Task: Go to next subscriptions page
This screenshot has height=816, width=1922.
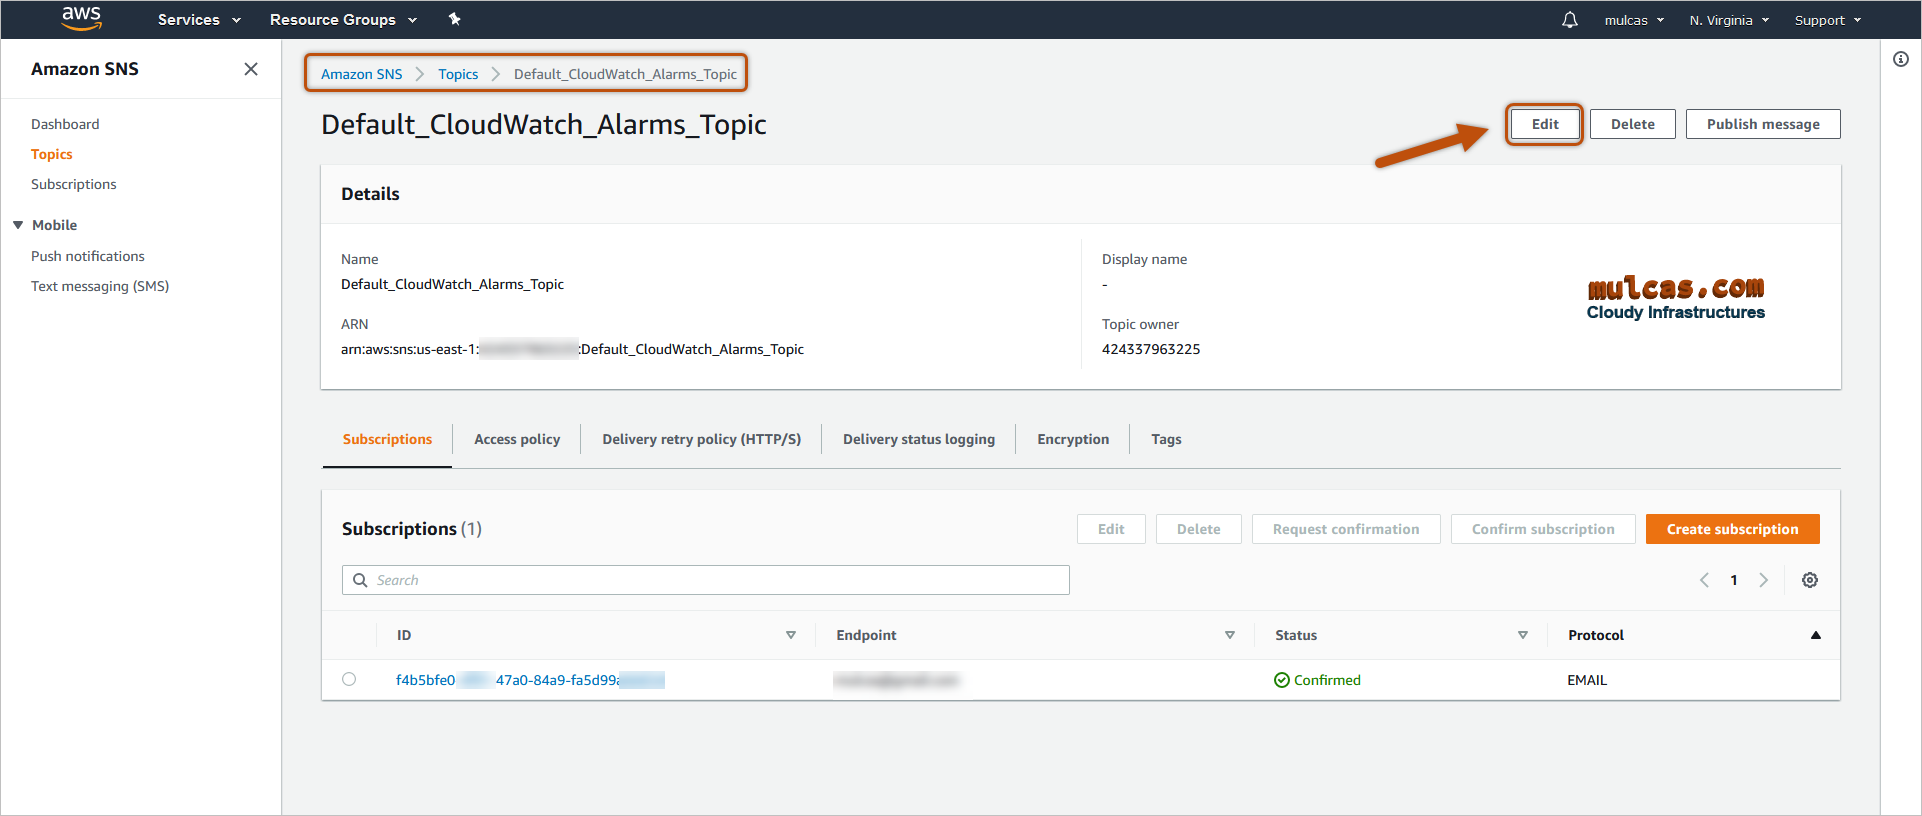Action: [x=1763, y=580]
